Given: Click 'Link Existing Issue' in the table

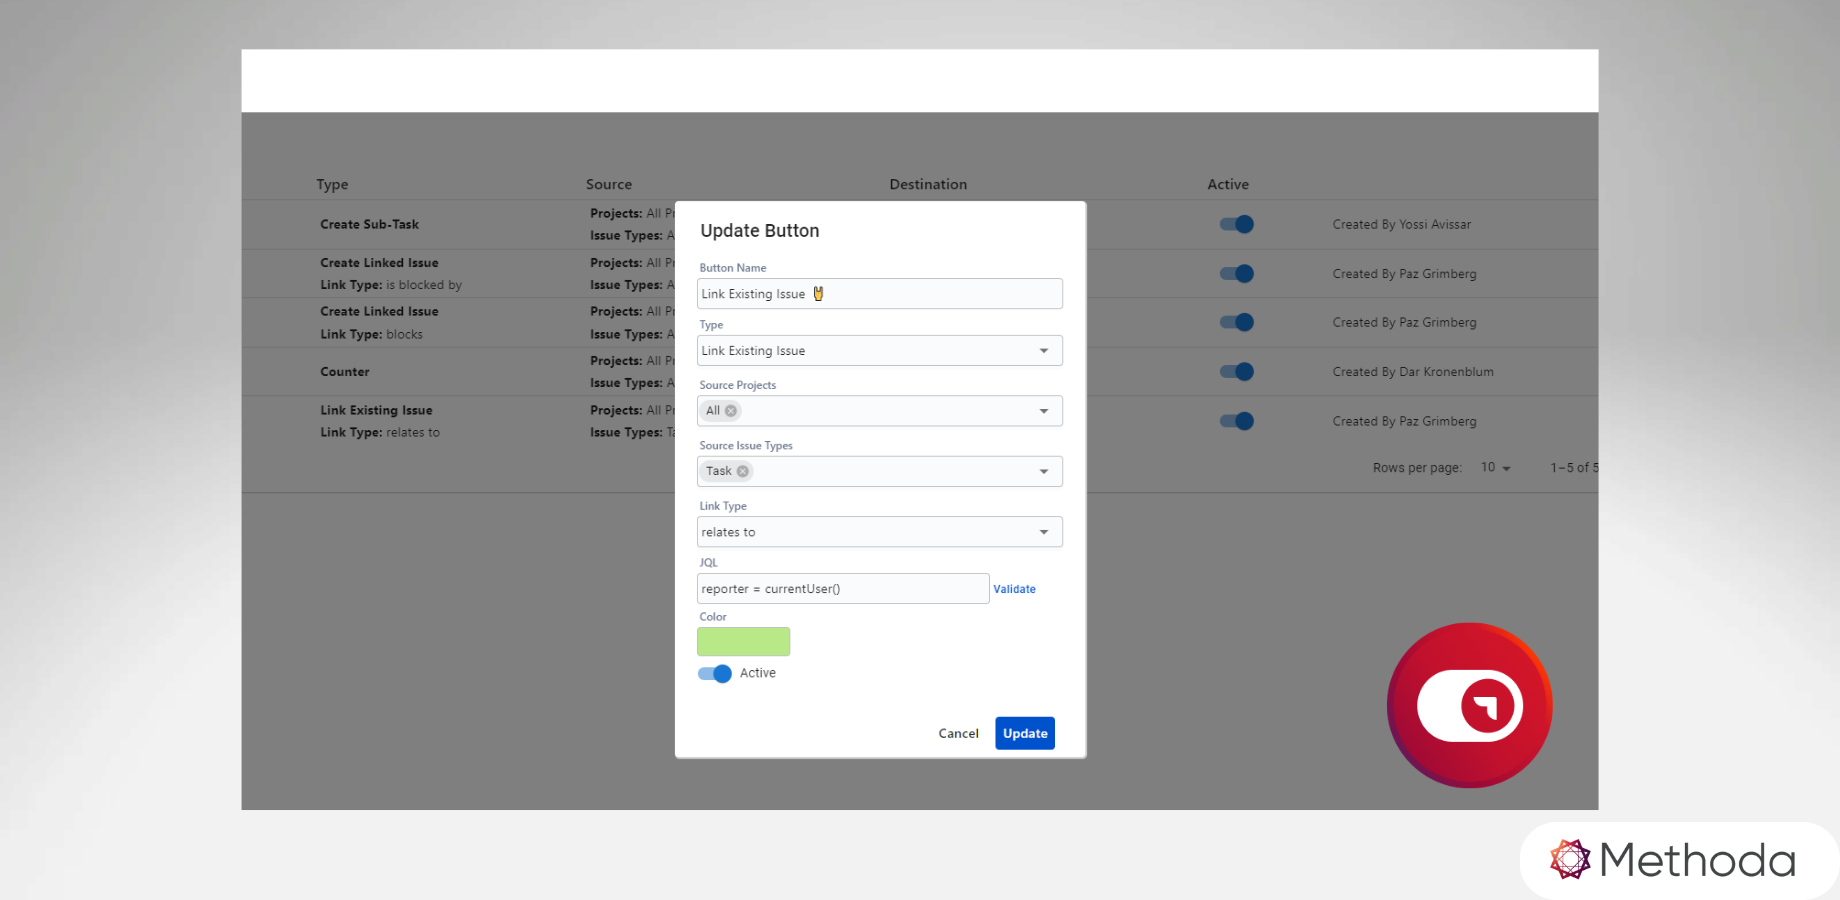Looking at the screenshot, I should pos(376,410).
